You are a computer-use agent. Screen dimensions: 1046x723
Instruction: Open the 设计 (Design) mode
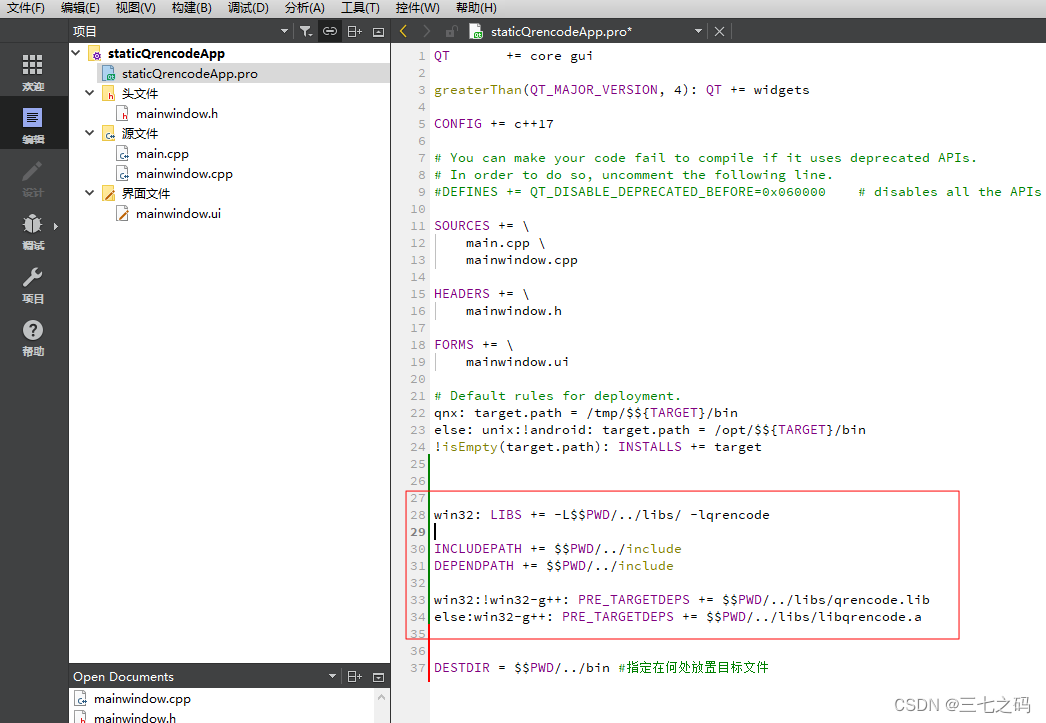point(33,179)
